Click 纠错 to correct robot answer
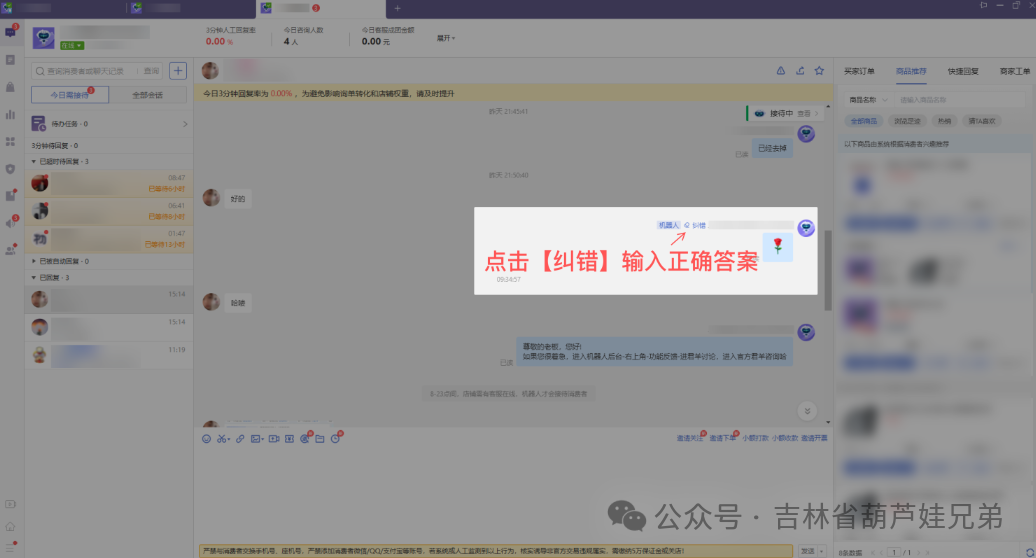 click(695, 225)
